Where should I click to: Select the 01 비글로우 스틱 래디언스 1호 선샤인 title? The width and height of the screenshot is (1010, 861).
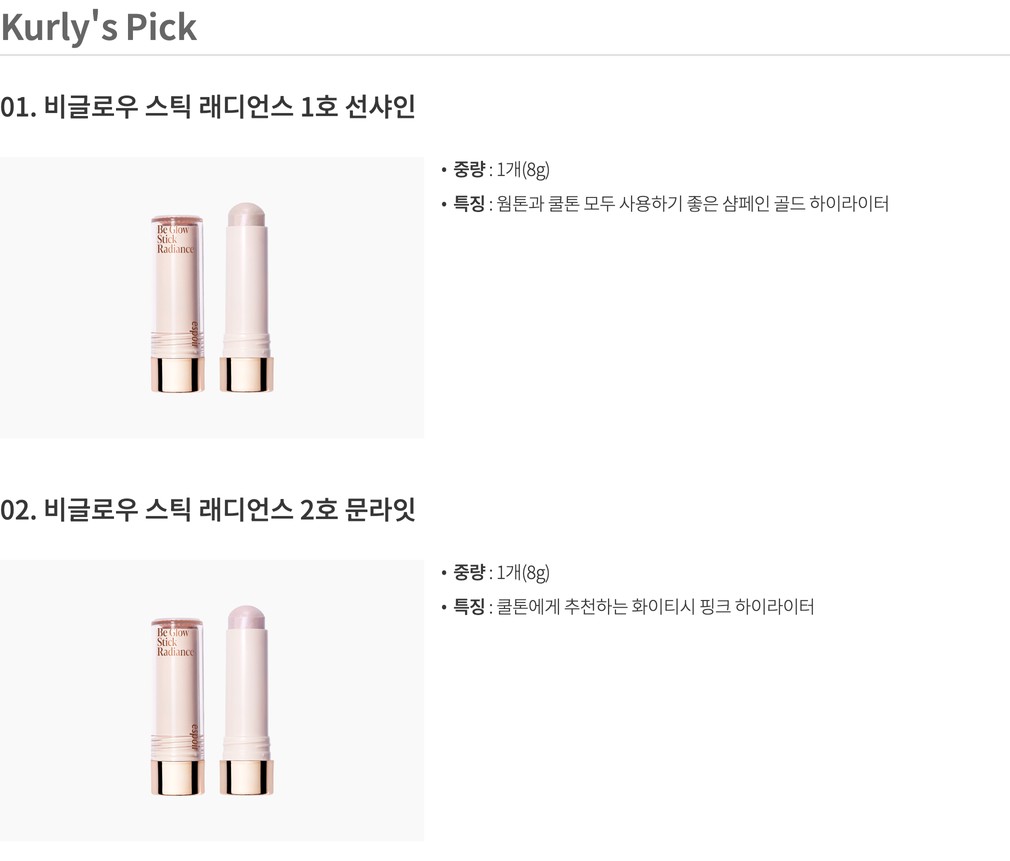[x=208, y=107]
